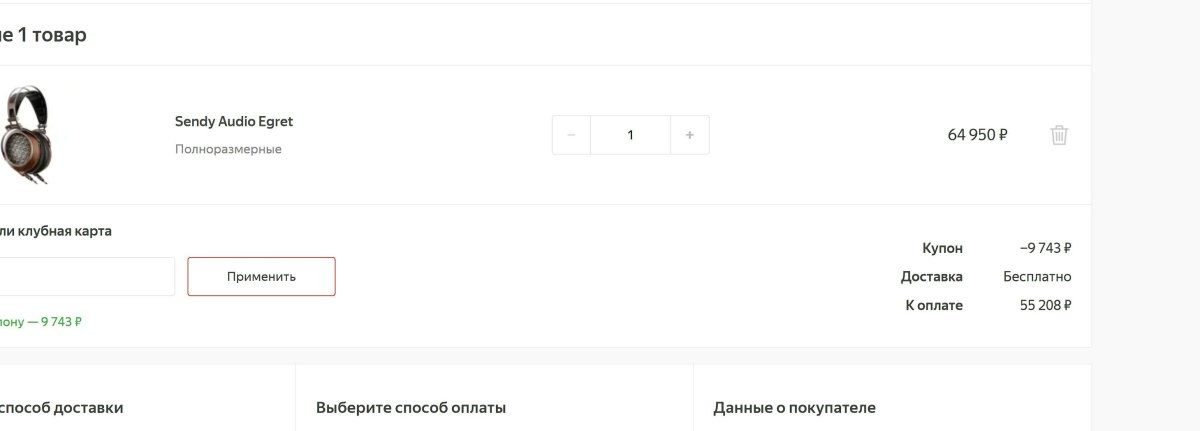Go to the Выберите способ оплаты heading
1200x431 pixels.
(x=411, y=408)
